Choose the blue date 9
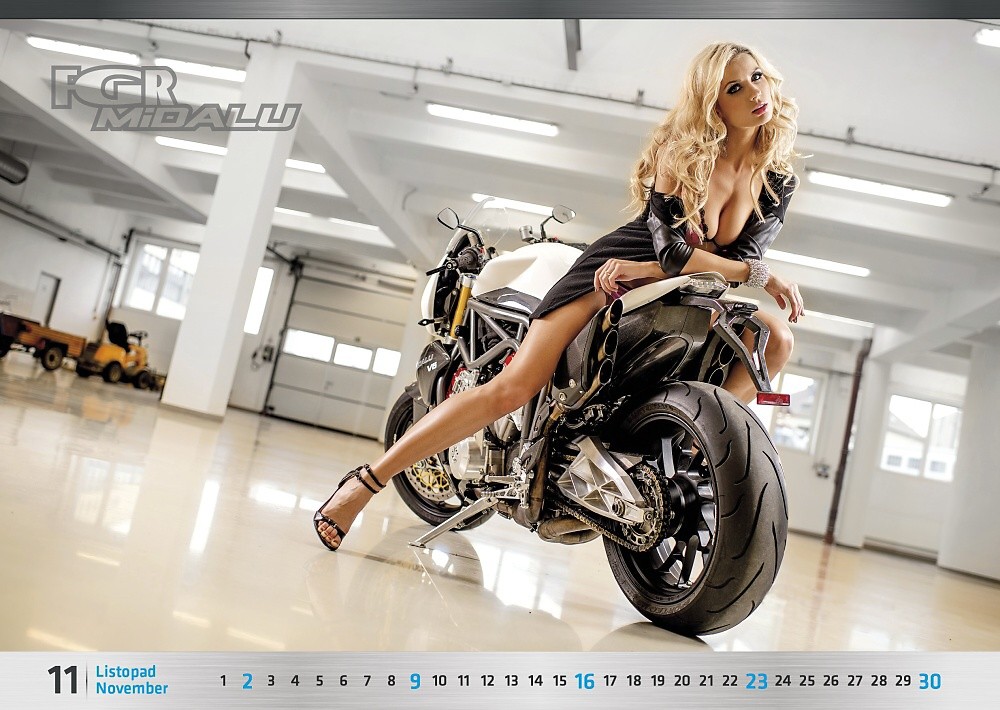Viewport: 1000px width, 710px height. pyautogui.click(x=415, y=681)
